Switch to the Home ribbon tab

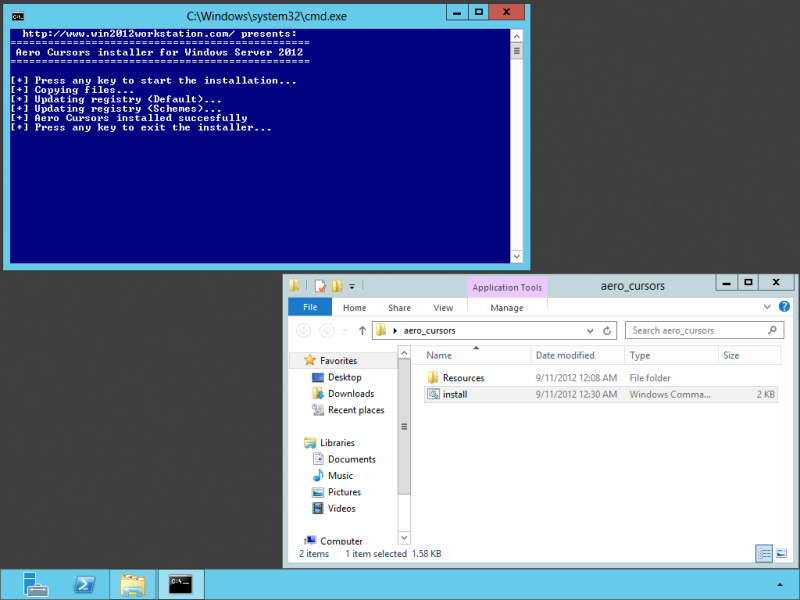[355, 308]
